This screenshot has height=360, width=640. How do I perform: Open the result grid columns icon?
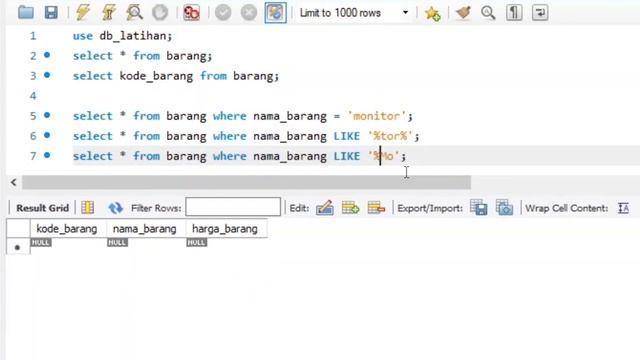click(x=87, y=208)
